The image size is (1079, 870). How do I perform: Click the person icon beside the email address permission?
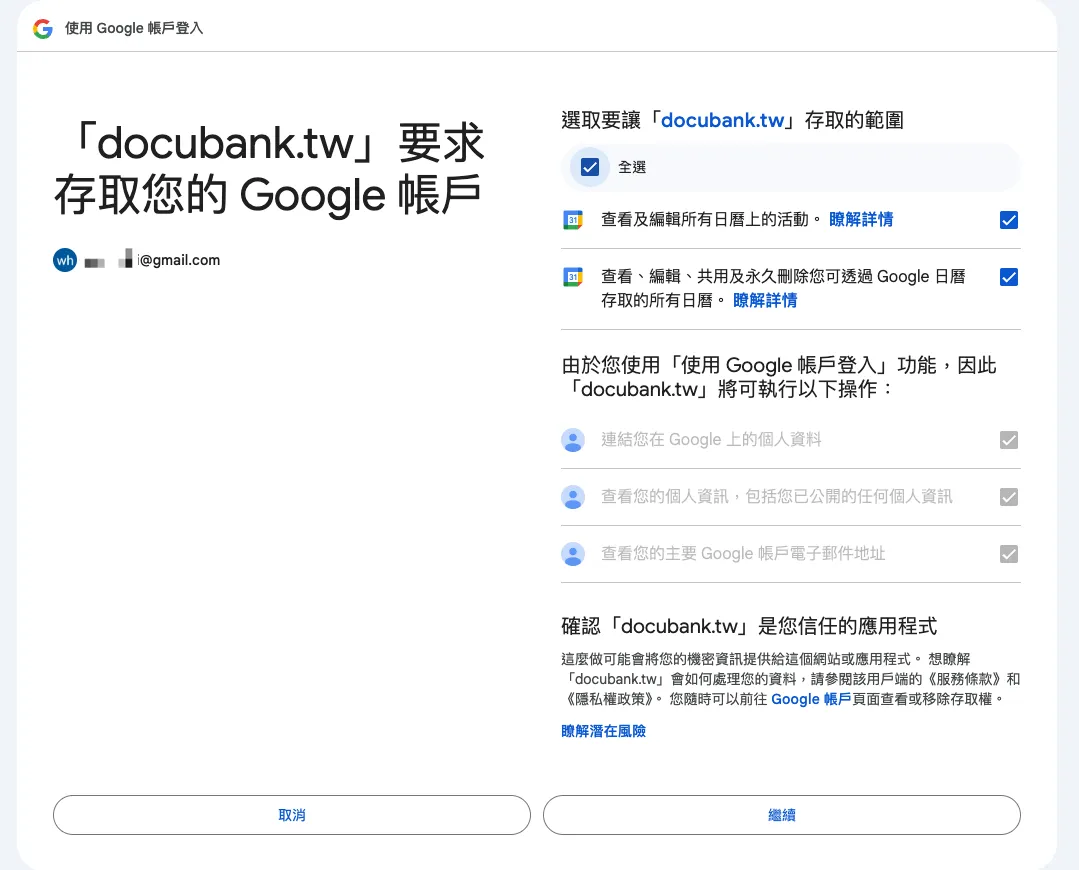tap(573, 554)
